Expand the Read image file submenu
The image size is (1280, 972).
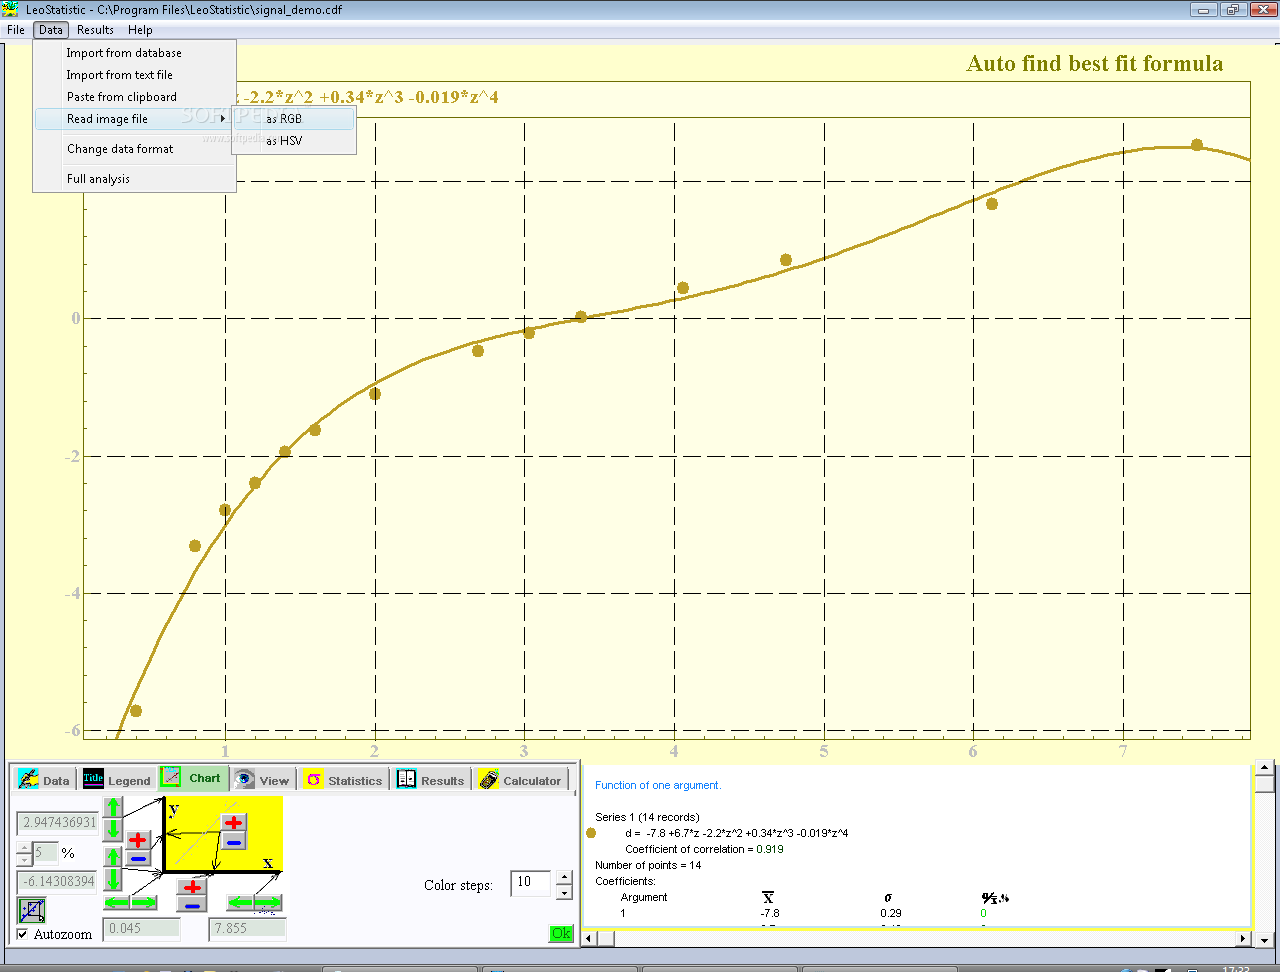(135, 119)
